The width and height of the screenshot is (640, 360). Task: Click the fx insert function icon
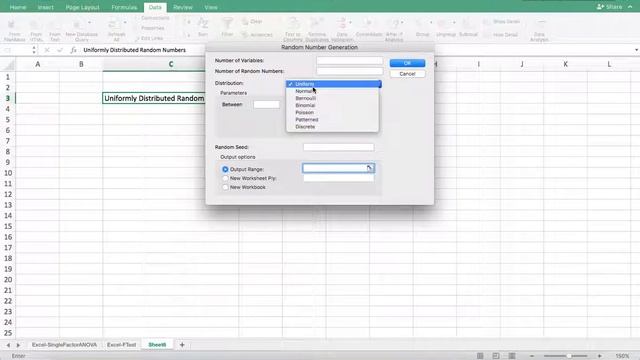coord(73,50)
